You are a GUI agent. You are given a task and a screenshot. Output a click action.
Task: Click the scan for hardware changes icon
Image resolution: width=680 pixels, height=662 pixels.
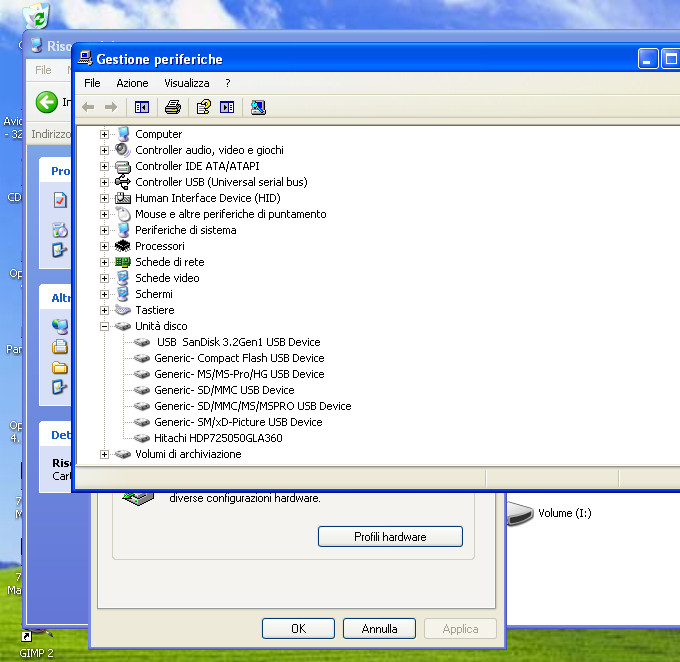point(259,107)
